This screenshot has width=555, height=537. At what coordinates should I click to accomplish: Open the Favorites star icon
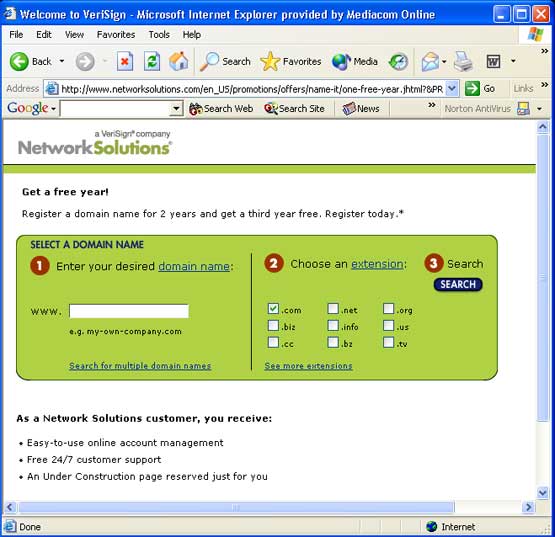pos(270,61)
